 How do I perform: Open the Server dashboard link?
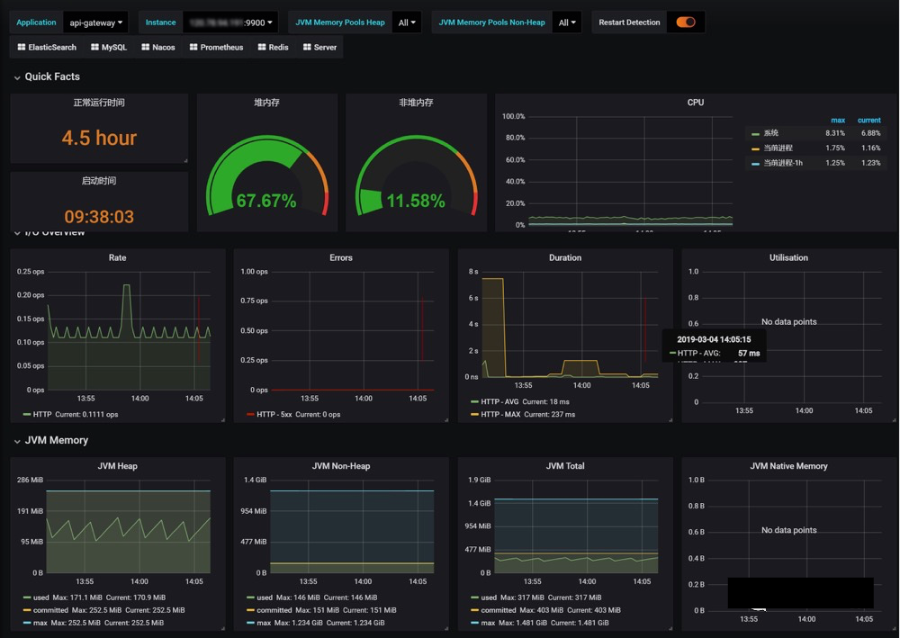tap(320, 47)
